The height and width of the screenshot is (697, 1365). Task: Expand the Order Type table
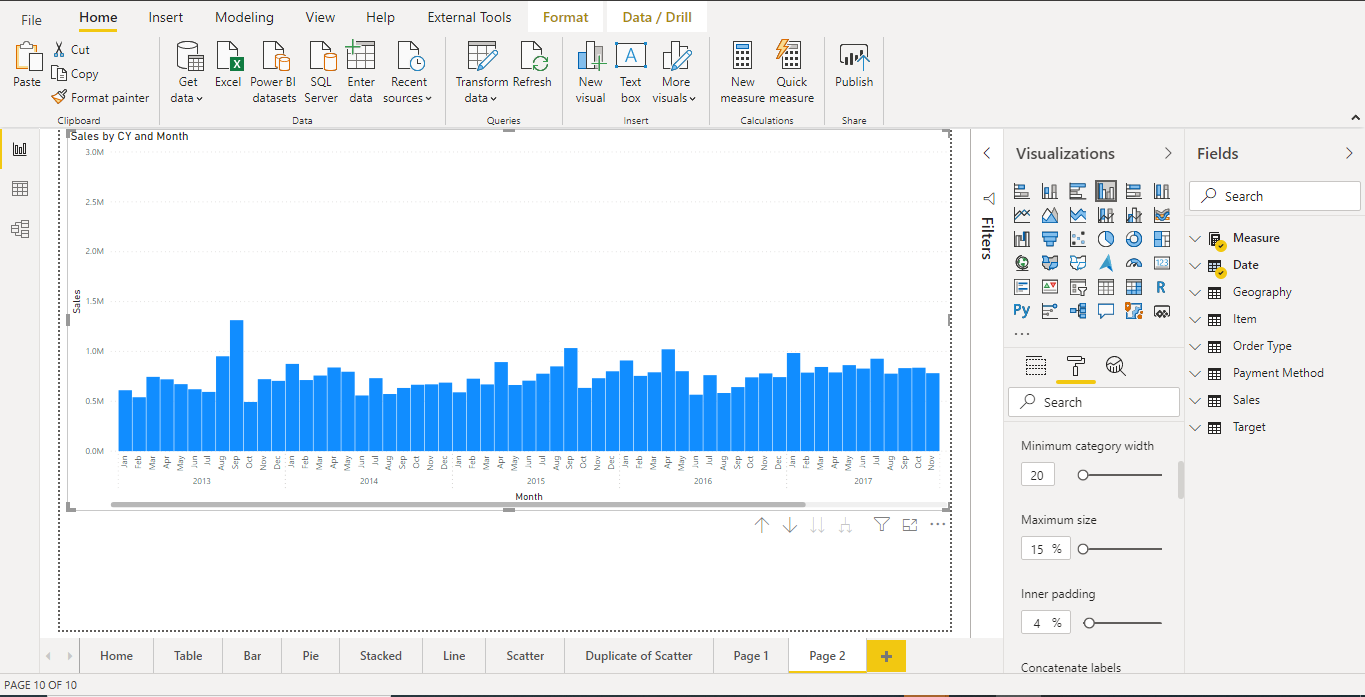pos(1195,346)
